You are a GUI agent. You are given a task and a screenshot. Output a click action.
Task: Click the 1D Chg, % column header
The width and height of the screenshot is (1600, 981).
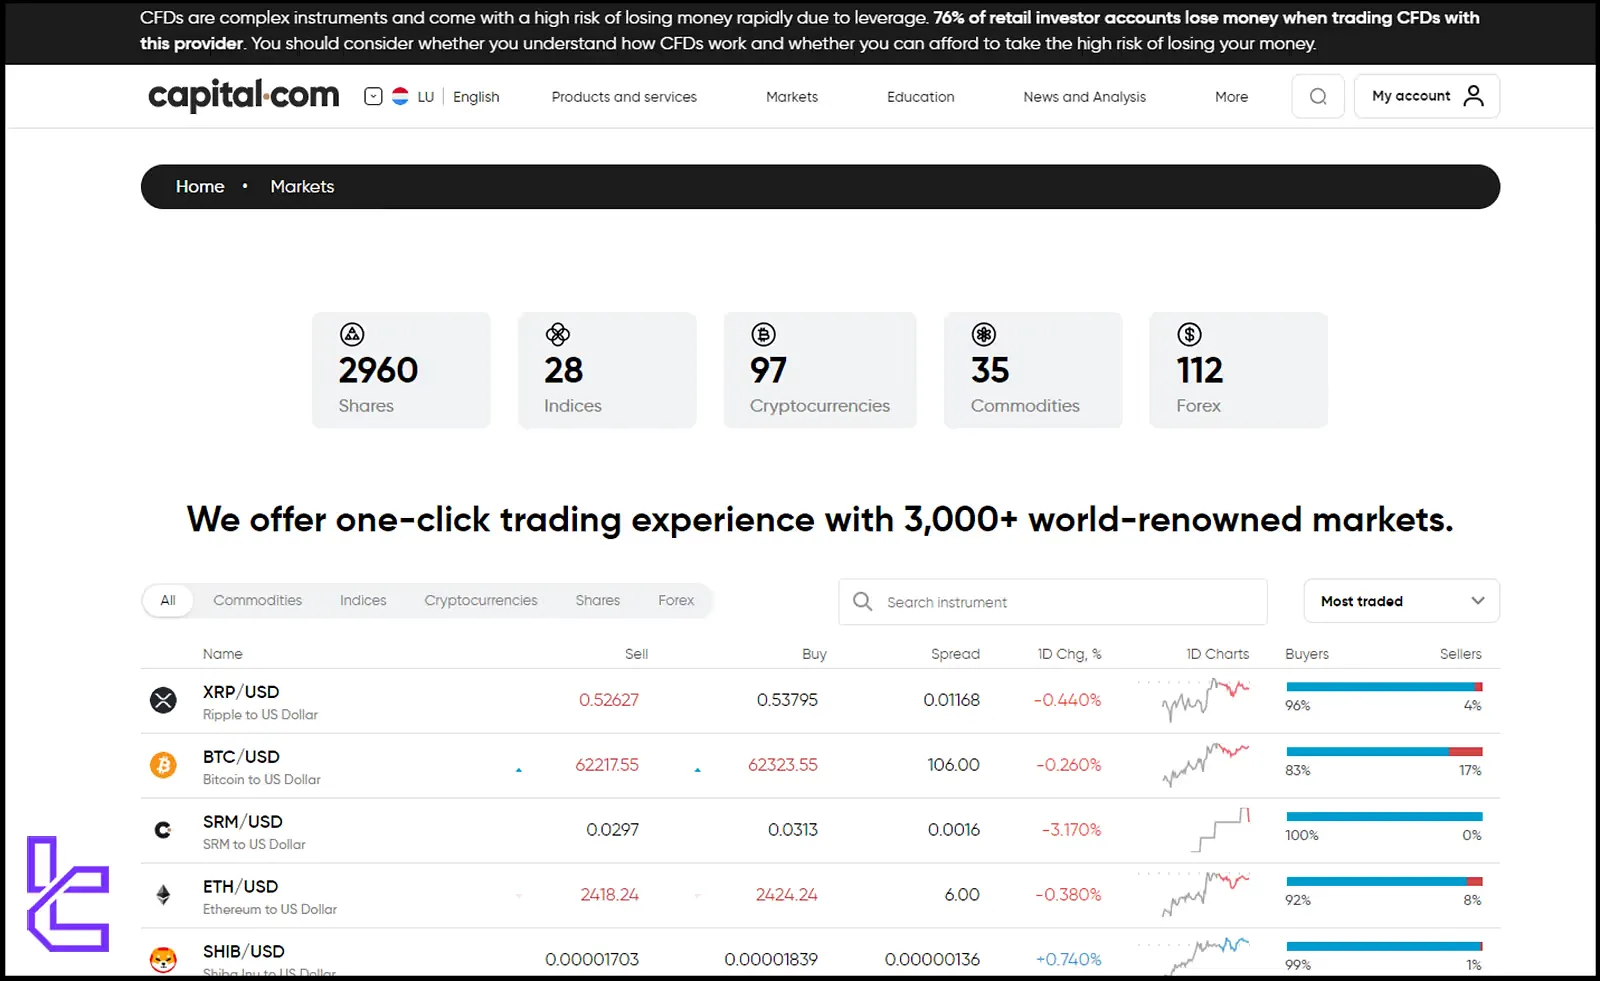click(1069, 654)
